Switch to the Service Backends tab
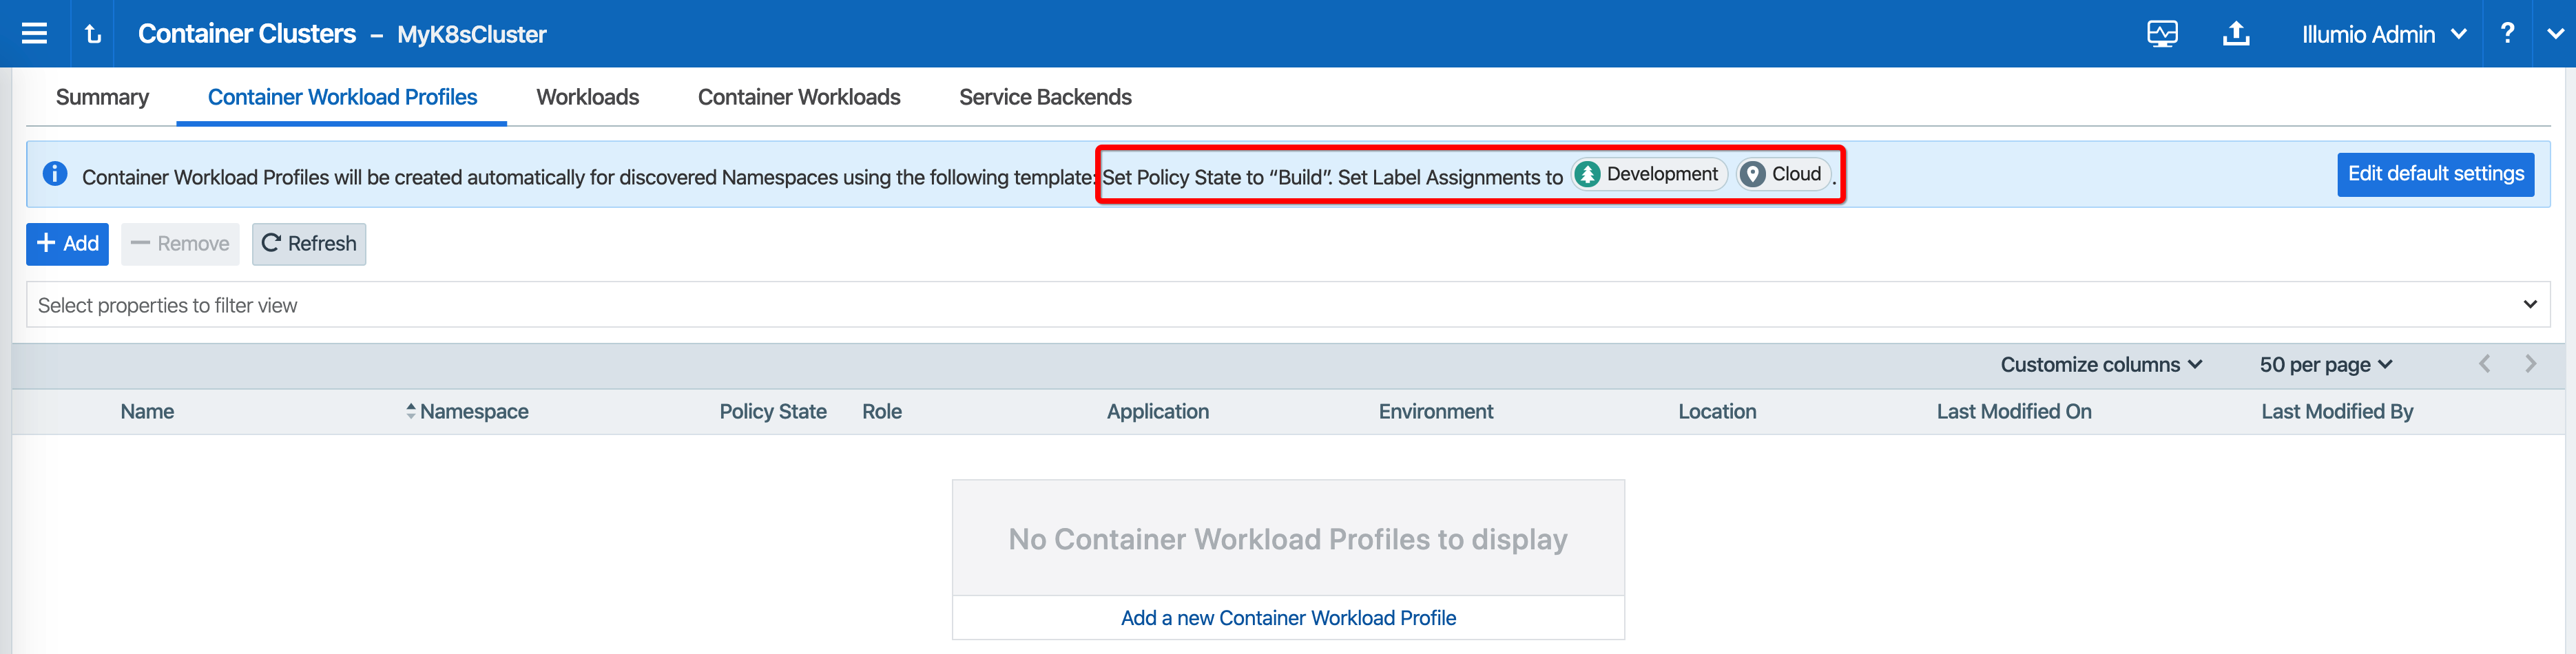This screenshot has height=654, width=2576. pos(1044,97)
